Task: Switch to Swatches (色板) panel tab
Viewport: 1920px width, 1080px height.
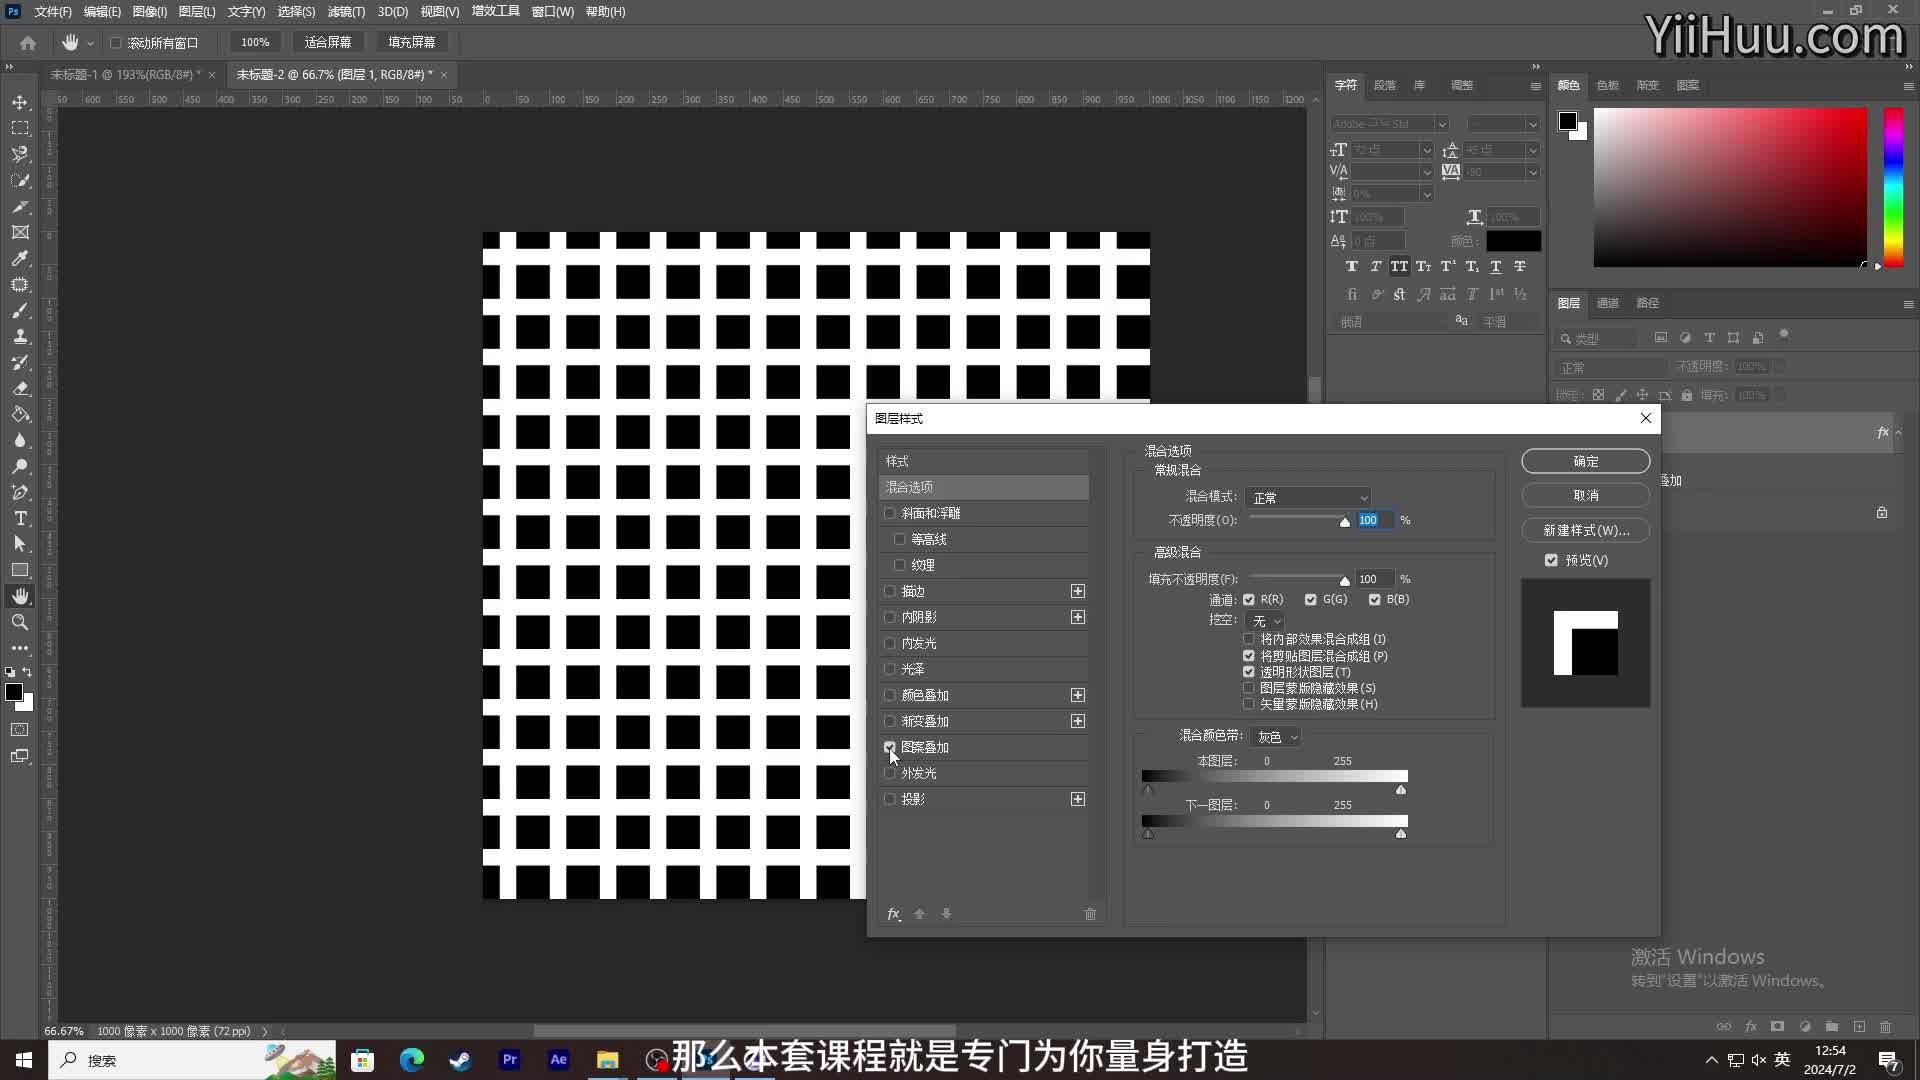Action: [x=1608, y=85]
